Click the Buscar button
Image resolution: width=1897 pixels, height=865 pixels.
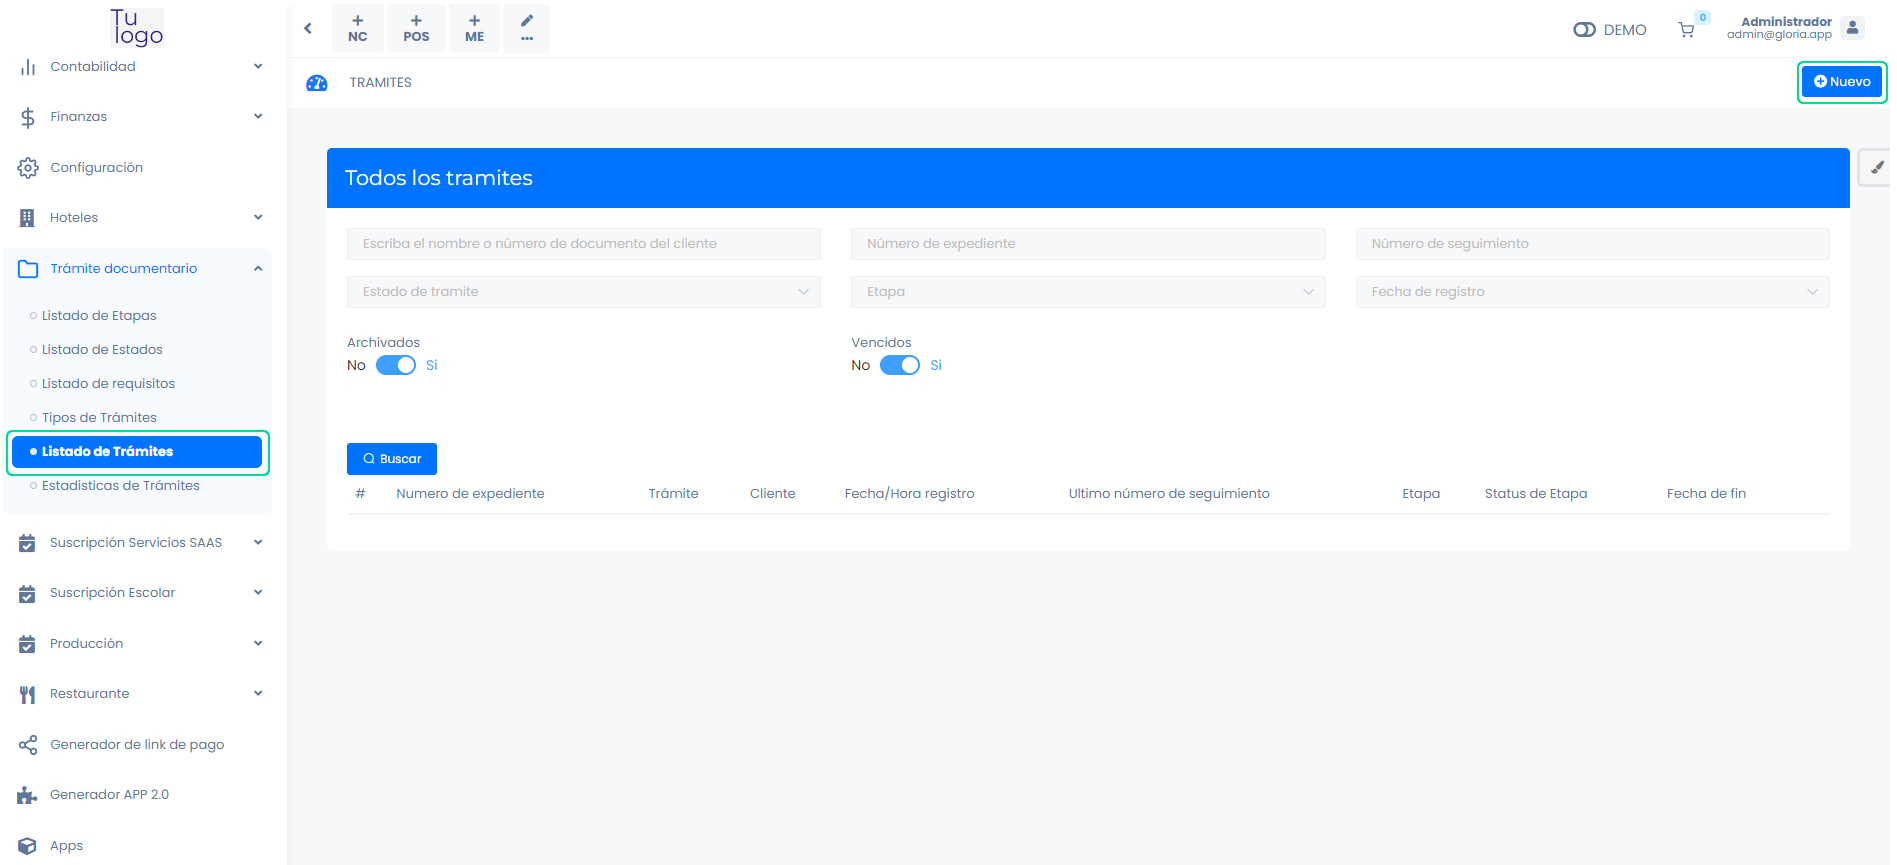(x=392, y=459)
